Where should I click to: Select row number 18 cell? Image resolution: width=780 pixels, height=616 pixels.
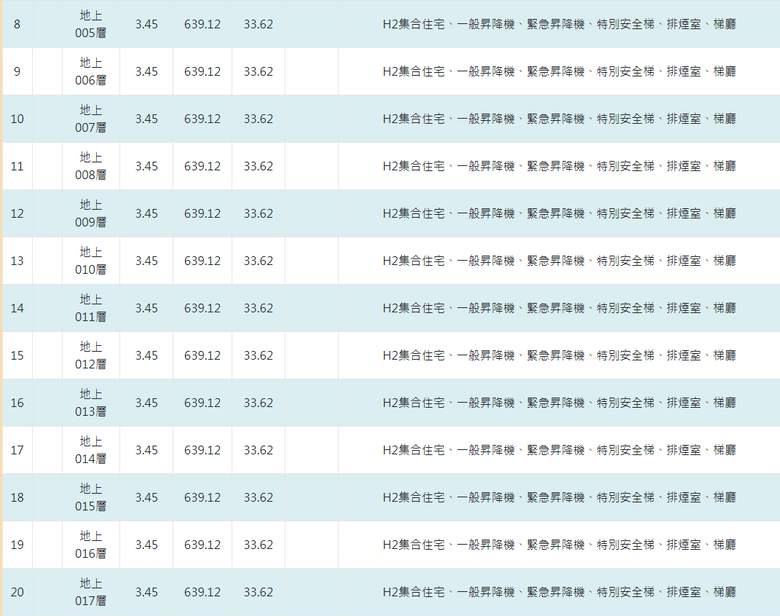(17, 497)
